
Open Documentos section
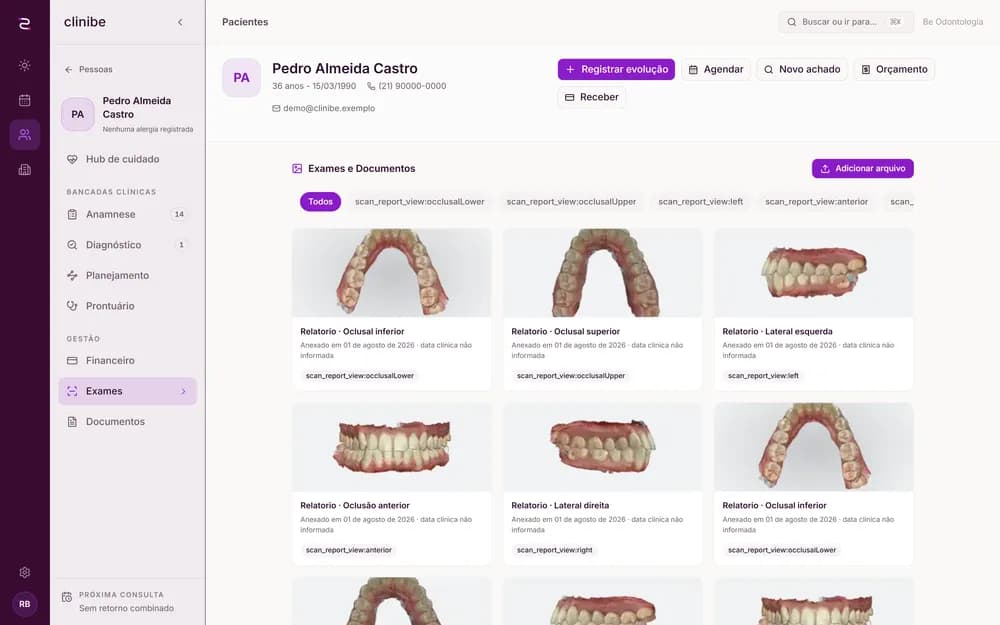coord(127,422)
